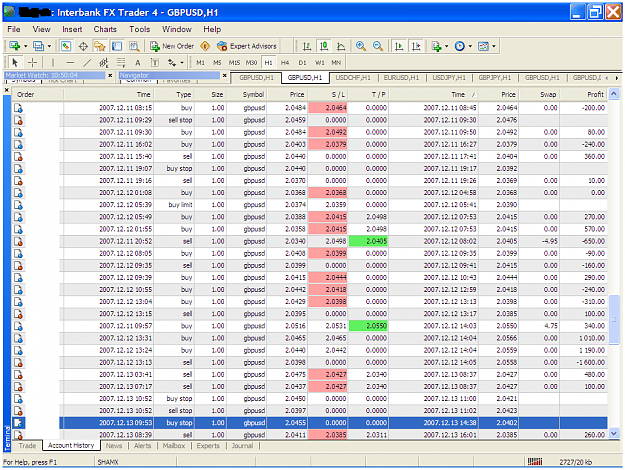Switch to line chart display
The width and height of the screenshot is (625, 470).
click(x=341, y=46)
